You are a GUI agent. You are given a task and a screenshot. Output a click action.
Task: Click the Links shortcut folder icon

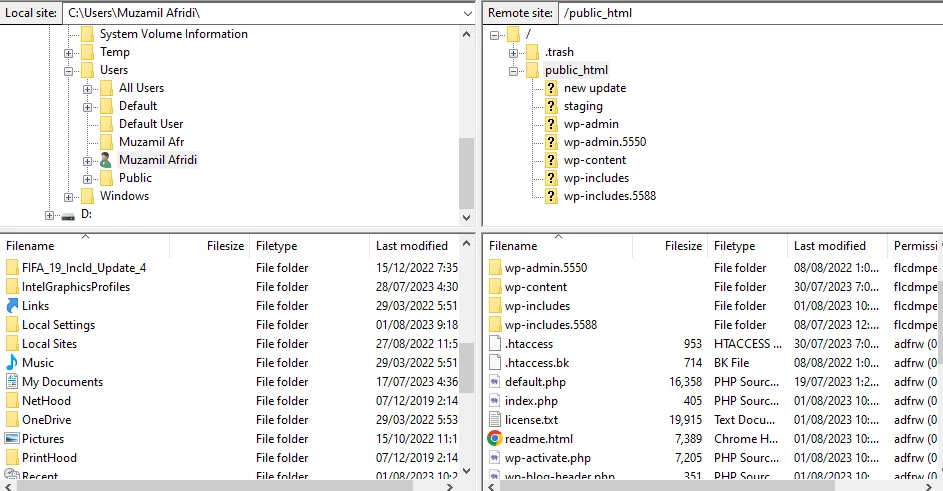point(12,306)
